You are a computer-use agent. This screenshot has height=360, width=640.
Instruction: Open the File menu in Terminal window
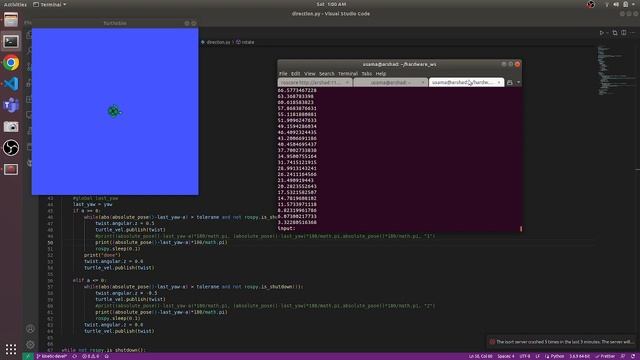coord(283,73)
